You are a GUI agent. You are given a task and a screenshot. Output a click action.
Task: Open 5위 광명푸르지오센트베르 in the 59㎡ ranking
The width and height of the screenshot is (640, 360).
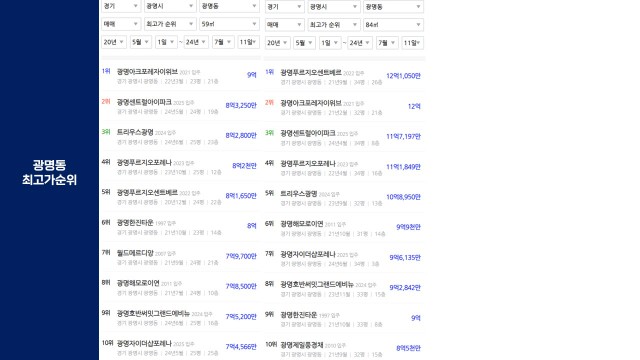pyautogui.click(x=180, y=197)
